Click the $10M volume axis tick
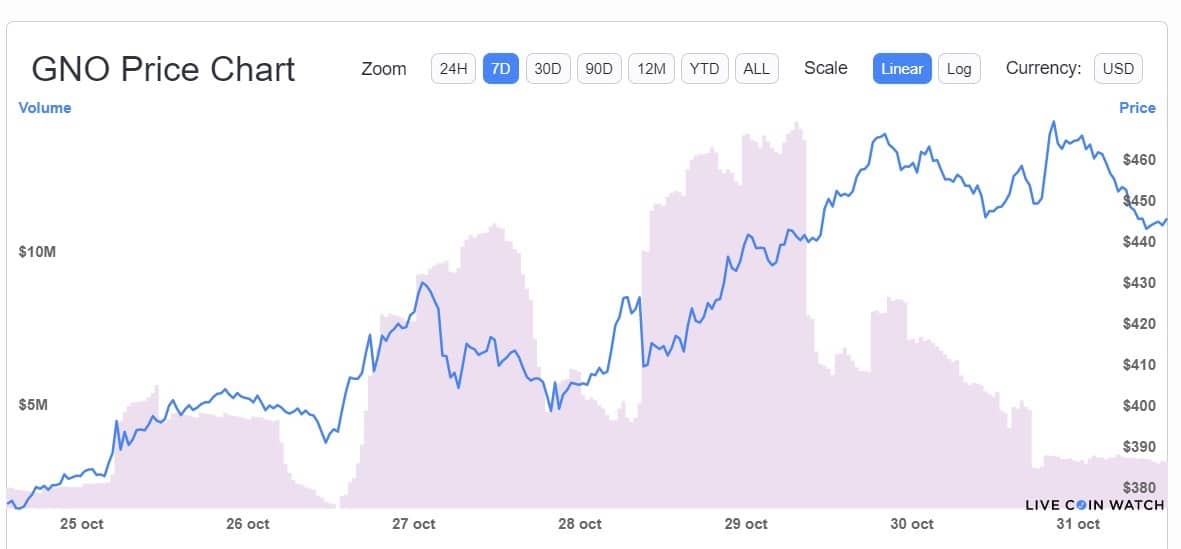Image resolution: width=1181 pixels, height=549 pixels. click(37, 252)
